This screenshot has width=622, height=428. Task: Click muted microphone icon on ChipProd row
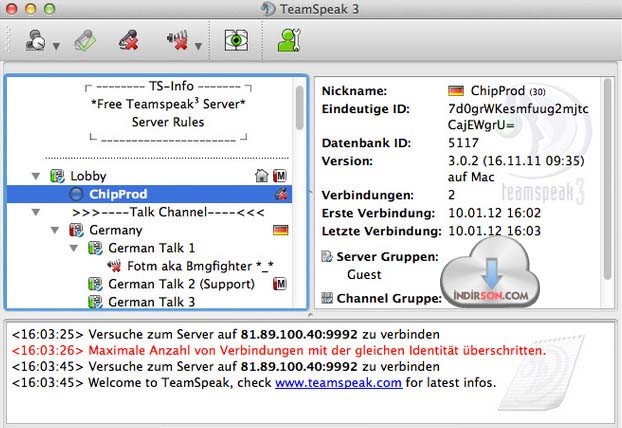[x=281, y=194]
